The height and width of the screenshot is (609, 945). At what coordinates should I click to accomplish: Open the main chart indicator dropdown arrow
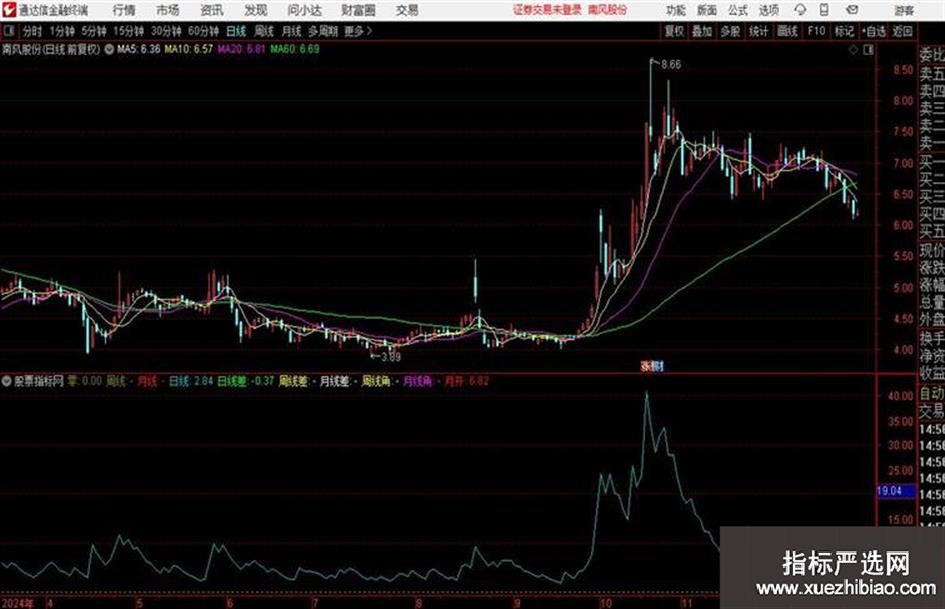(109, 49)
